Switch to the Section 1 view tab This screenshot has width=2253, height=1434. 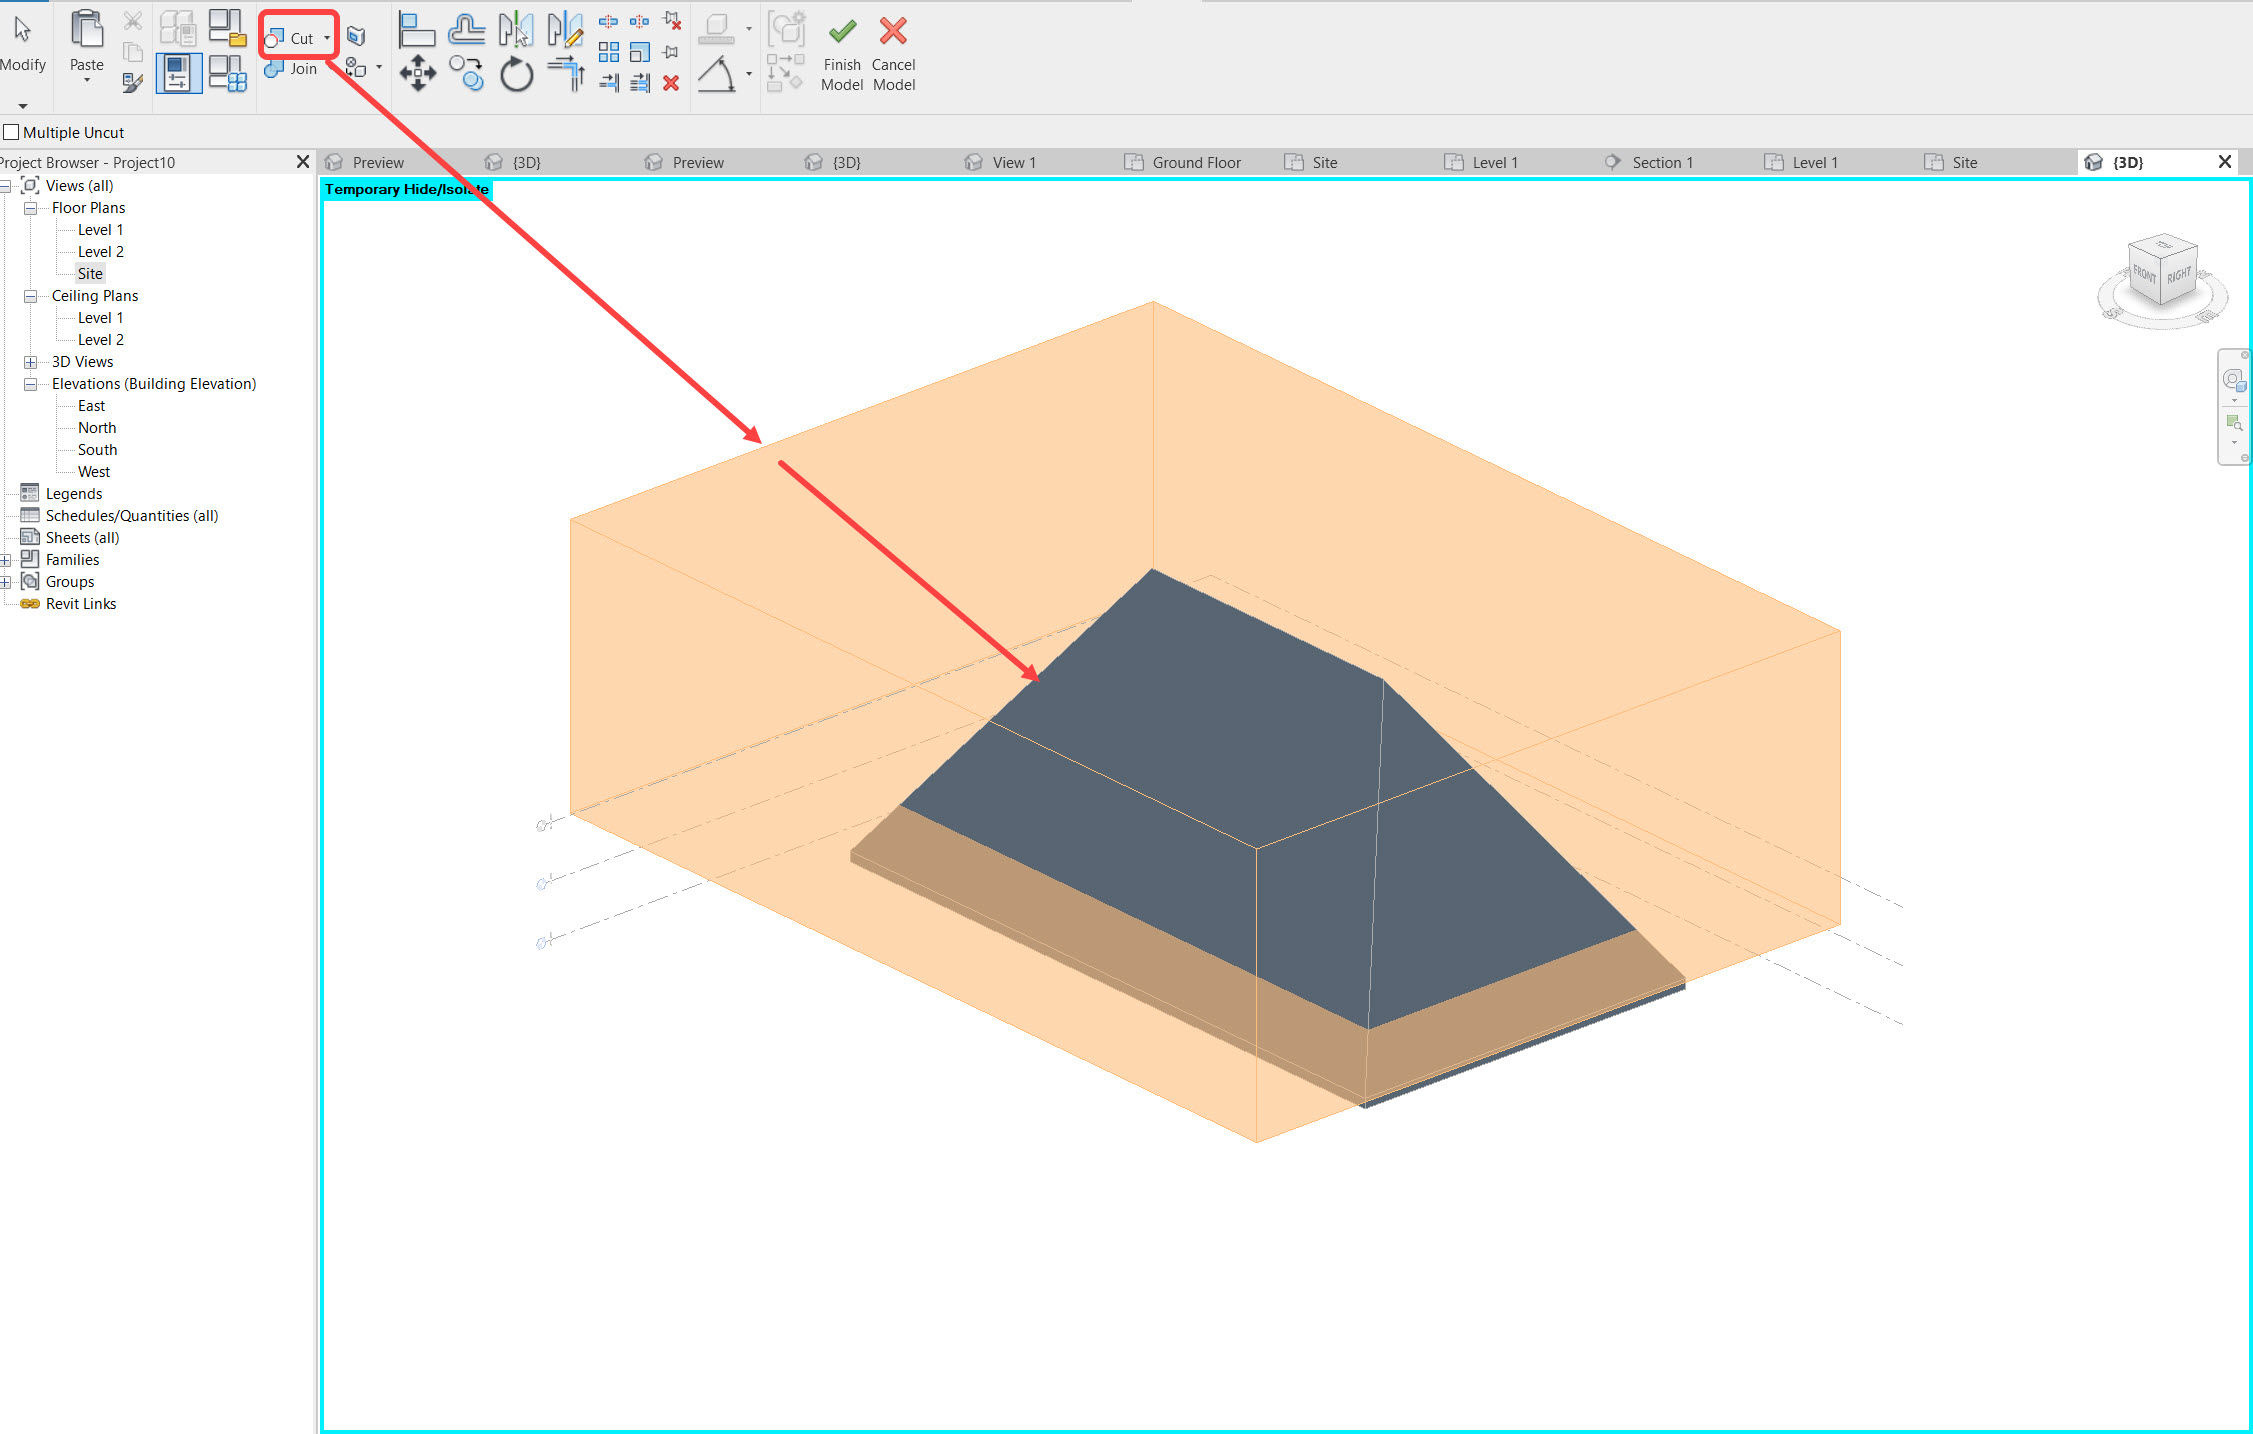1661,161
